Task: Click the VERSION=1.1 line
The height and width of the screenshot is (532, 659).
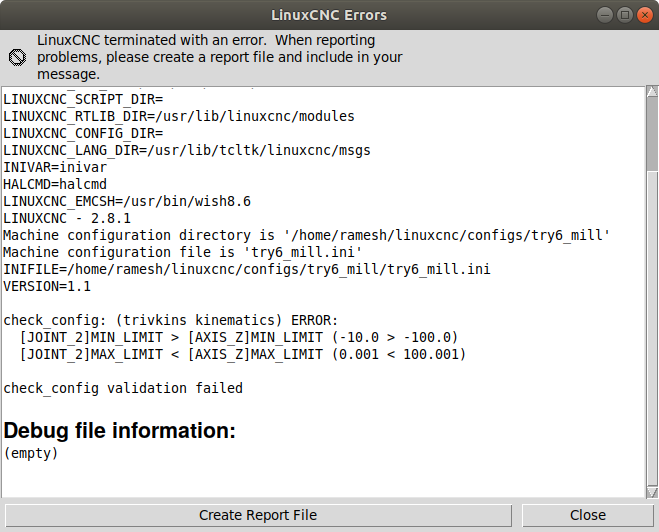Action: point(47,286)
